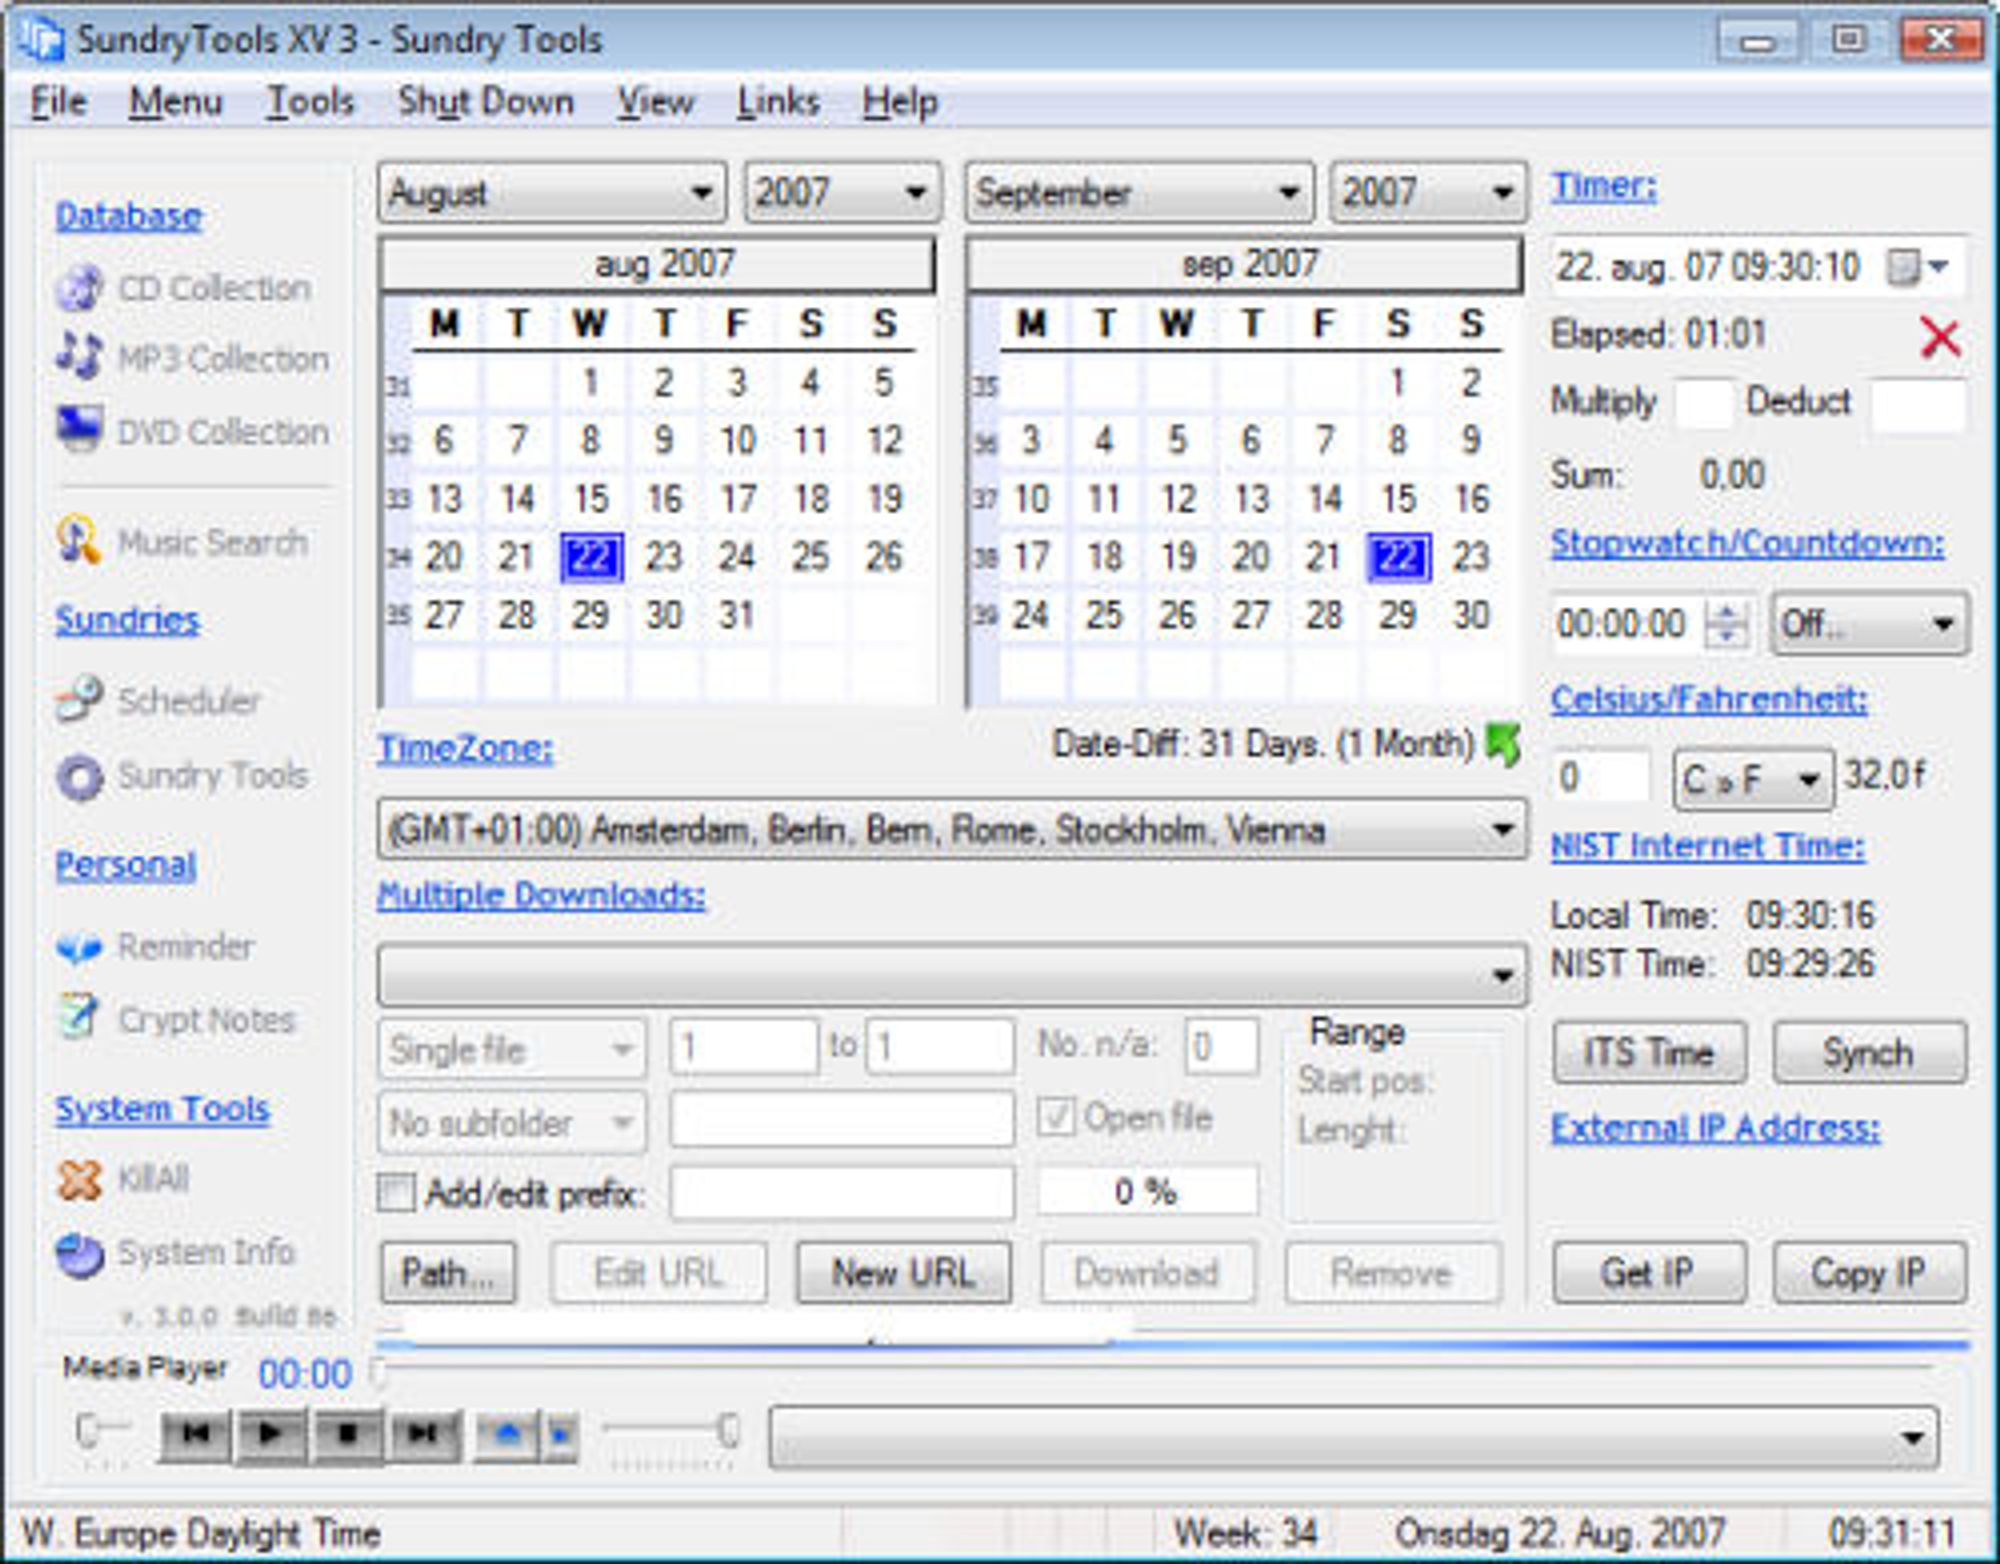The height and width of the screenshot is (1564, 2000).
Task: Click the Deduct input field
Action: point(1917,404)
